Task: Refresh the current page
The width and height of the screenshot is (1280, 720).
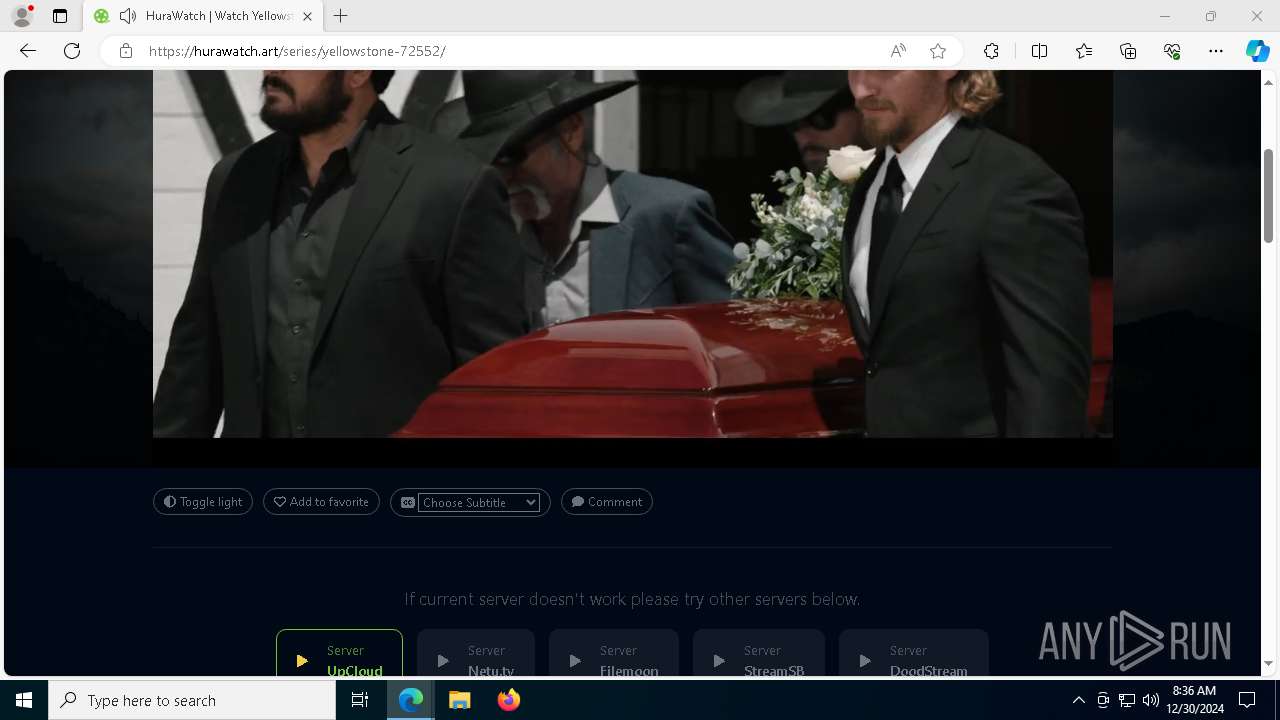Action: tap(72, 51)
